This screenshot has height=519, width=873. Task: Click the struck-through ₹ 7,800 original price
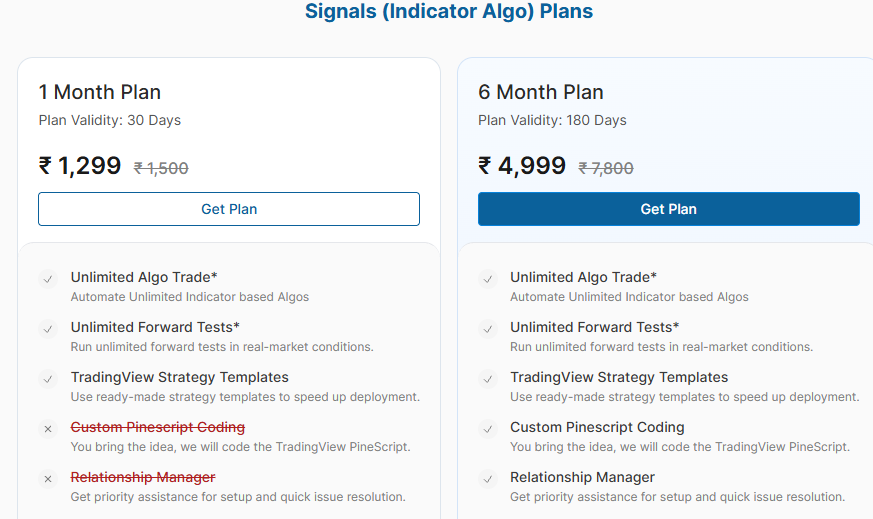[606, 169]
